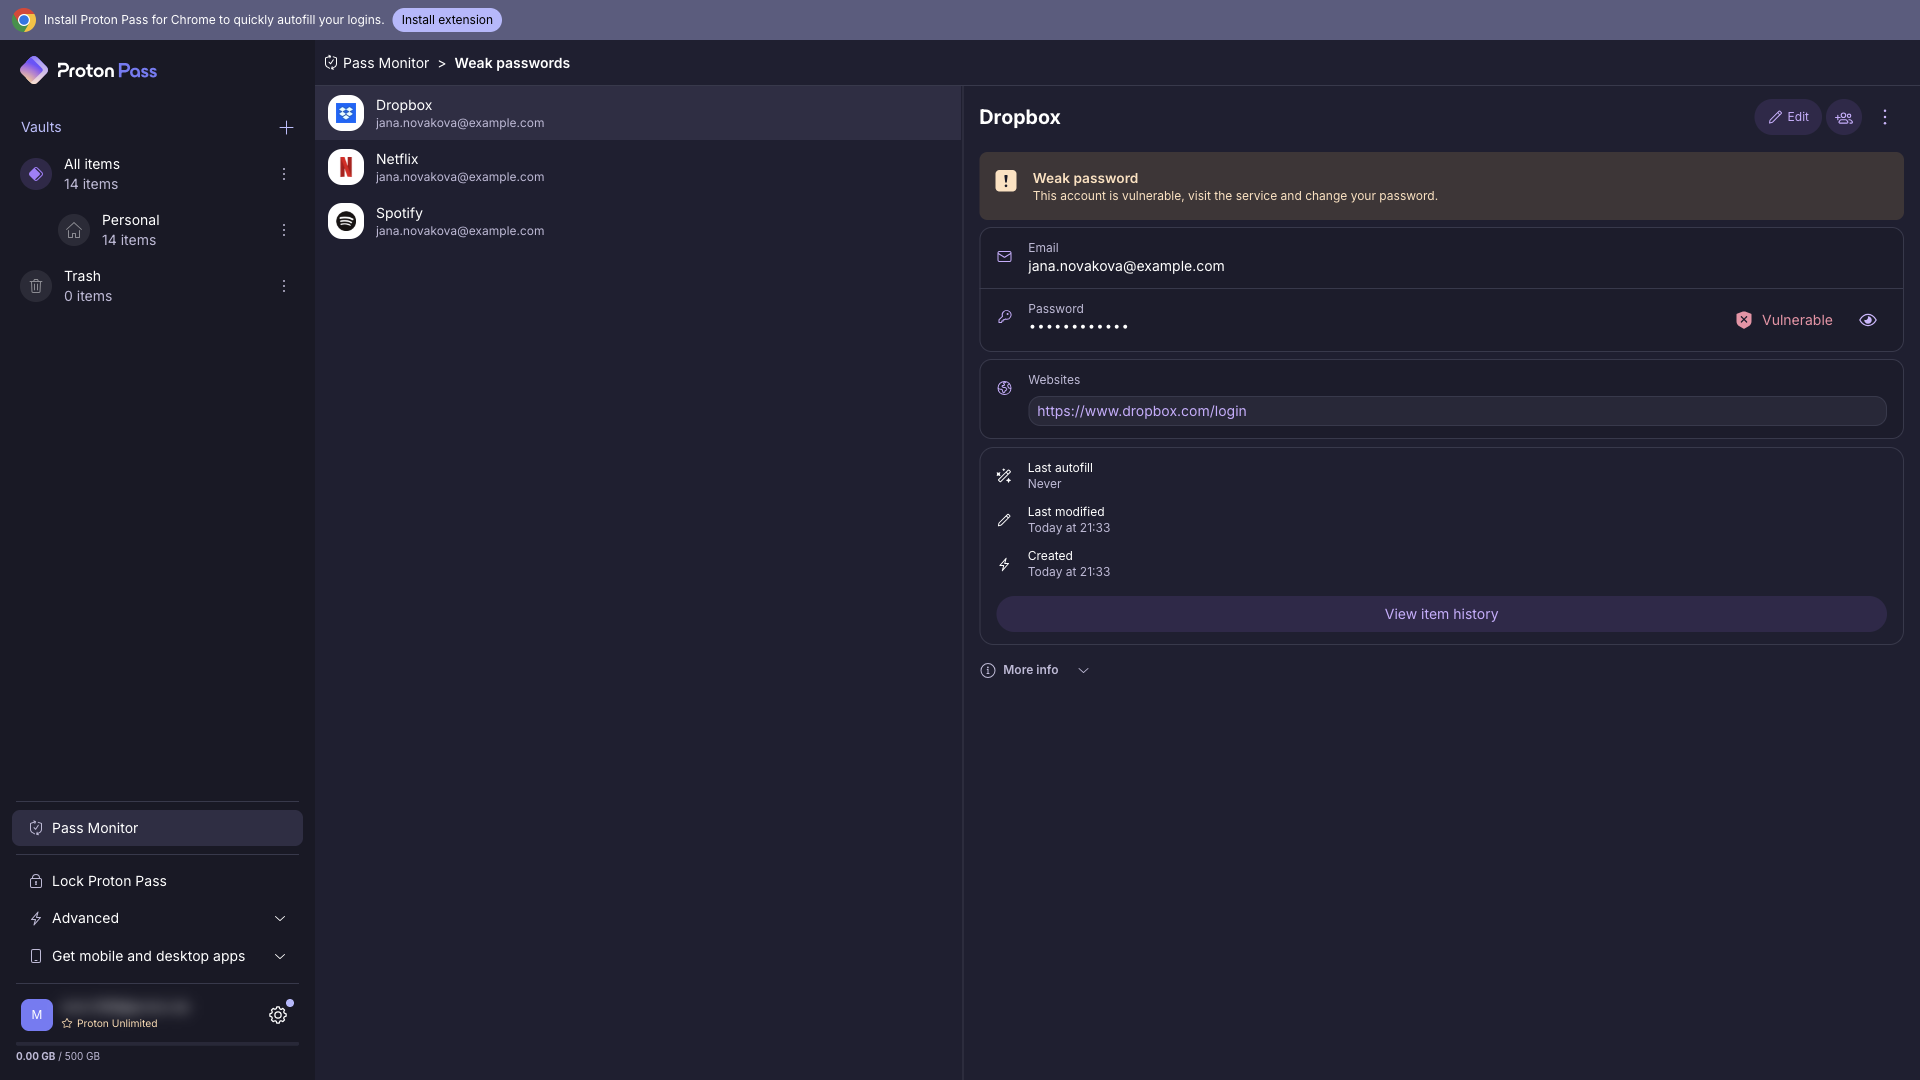Screen dimensions: 1920x1080
Task: Copy email jana.novakova@example.com in details
Action: pyautogui.click(x=1441, y=258)
